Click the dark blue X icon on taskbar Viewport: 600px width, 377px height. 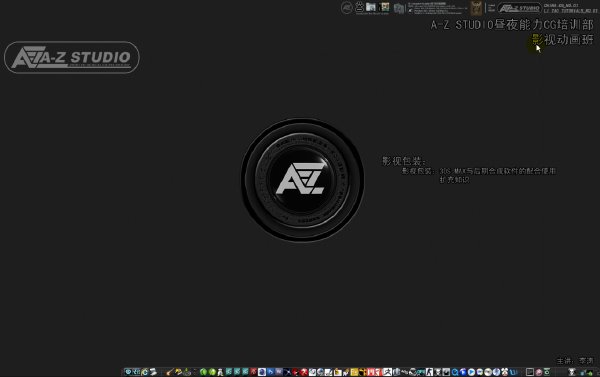[x=287, y=372]
